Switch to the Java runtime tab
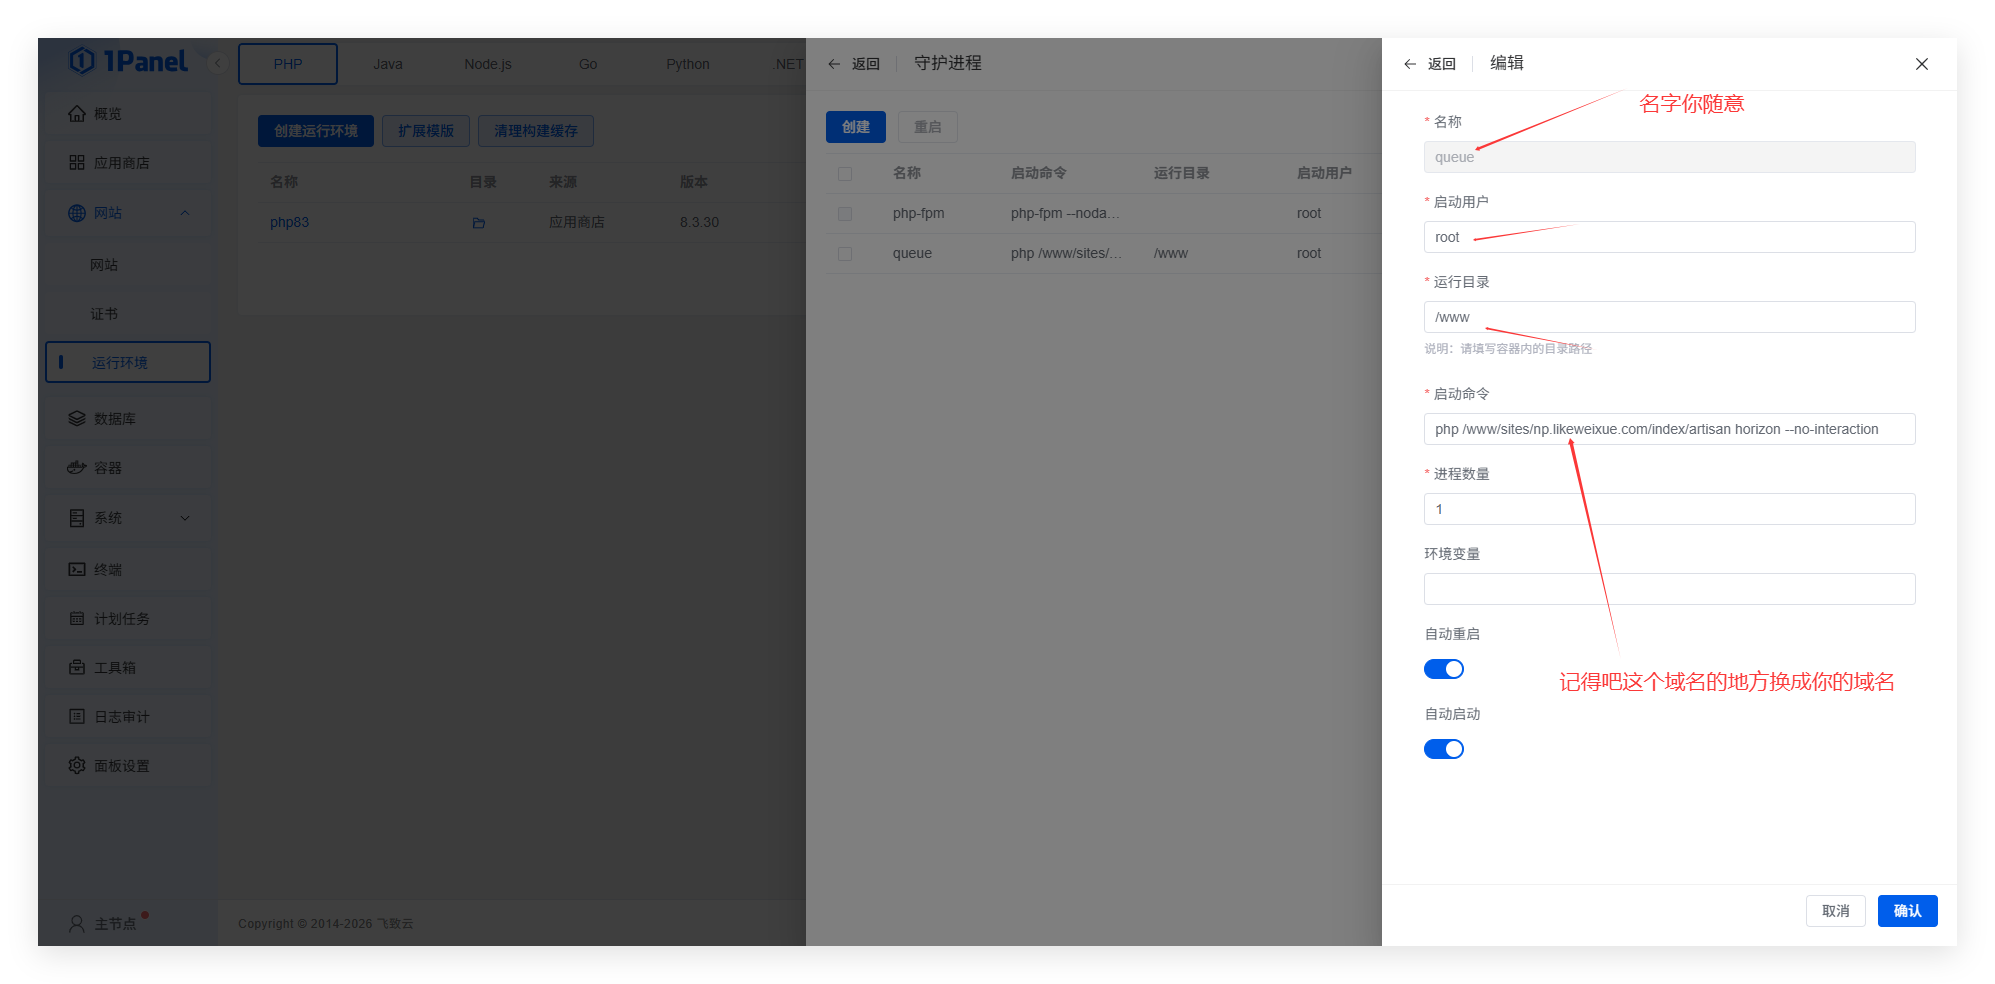 pos(388,64)
